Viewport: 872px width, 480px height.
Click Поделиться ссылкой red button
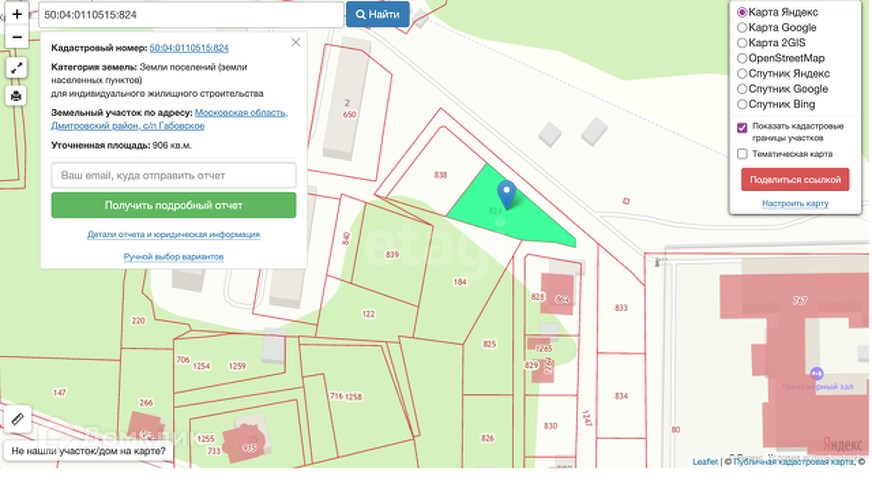pos(795,180)
